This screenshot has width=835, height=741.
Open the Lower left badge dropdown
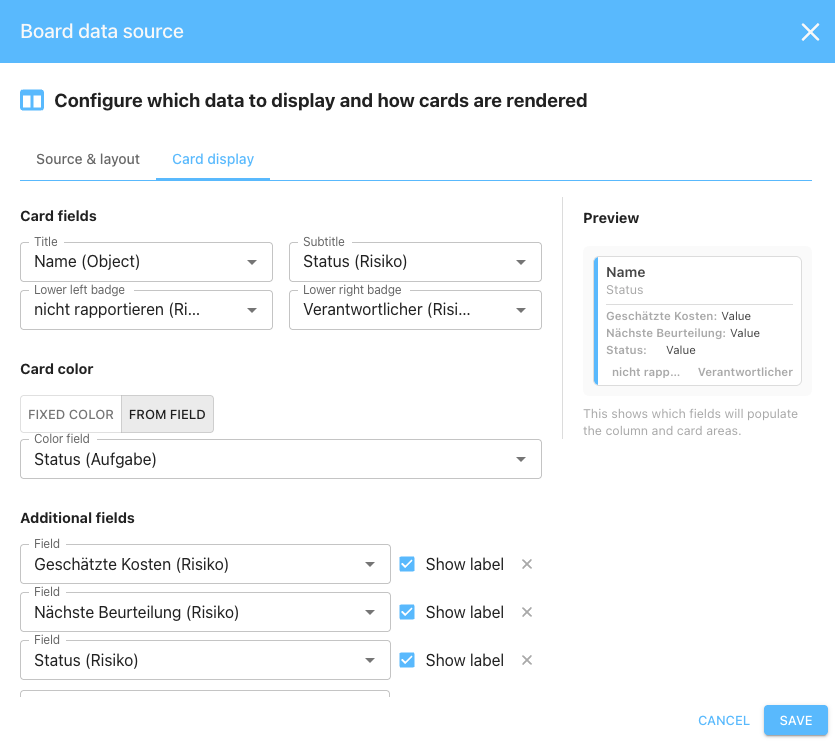[146, 310]
